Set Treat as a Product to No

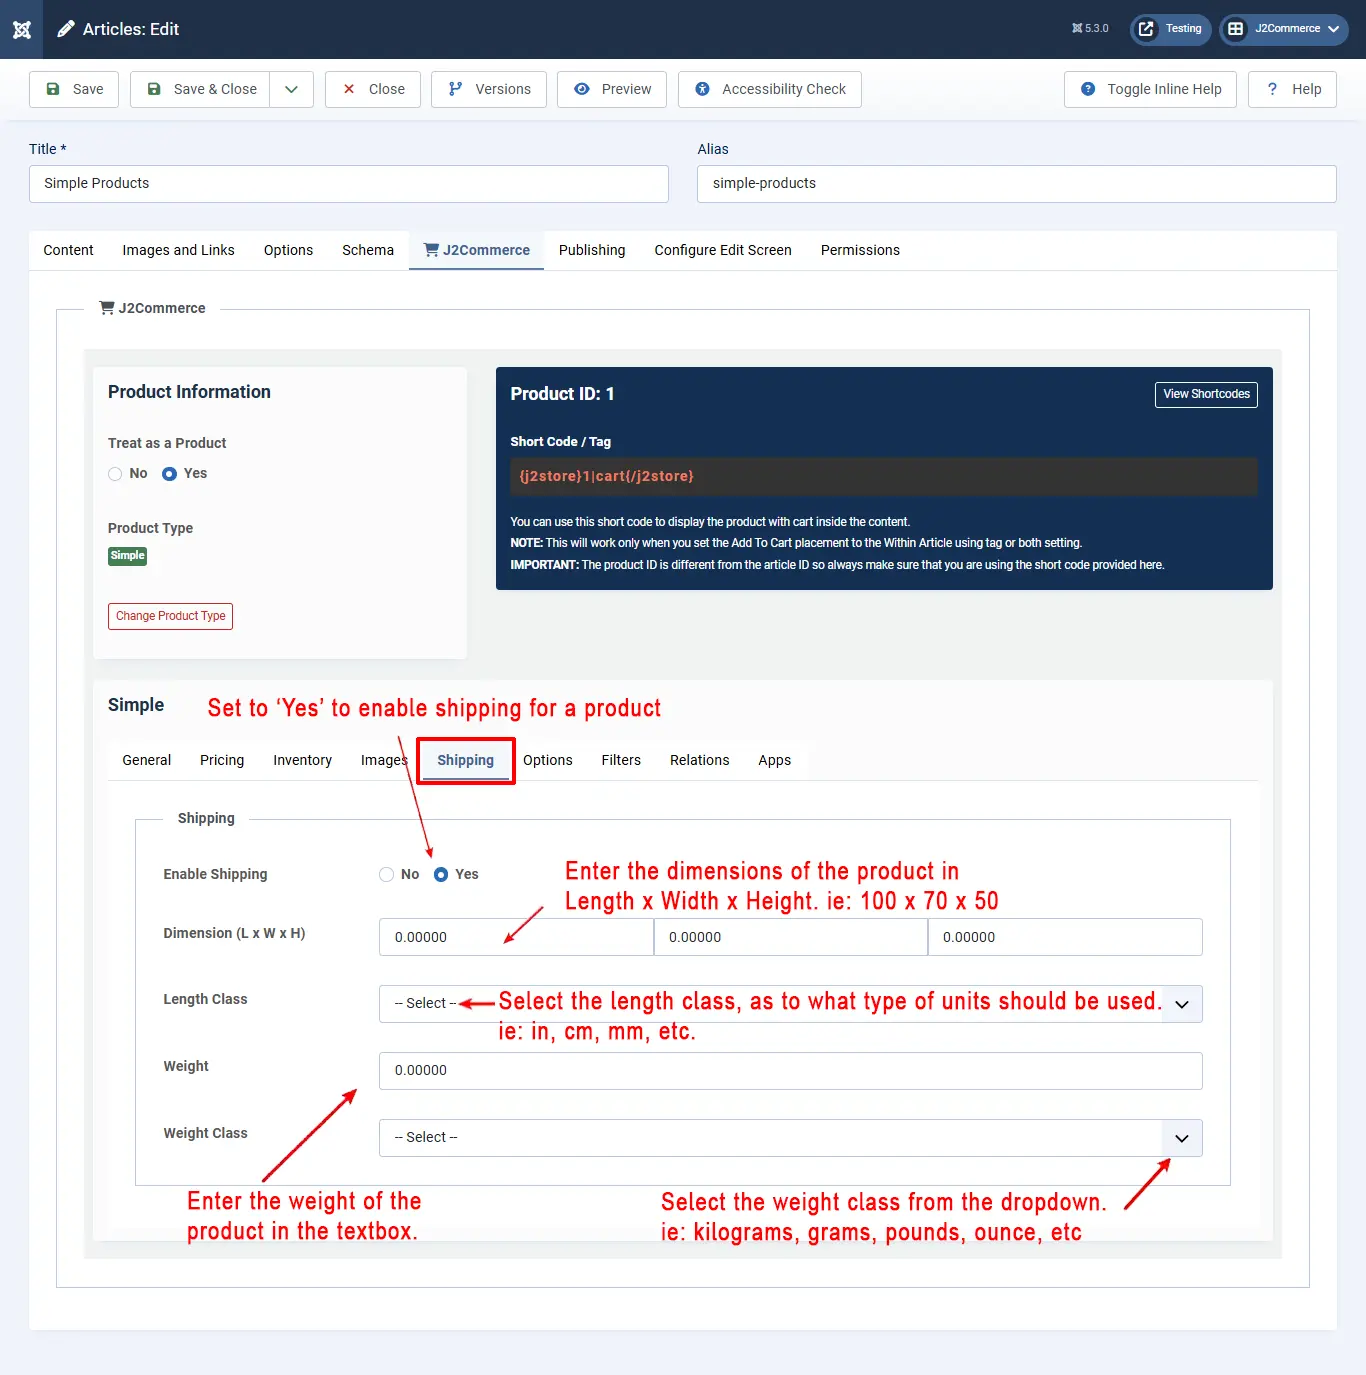click(x=115, y=474)
